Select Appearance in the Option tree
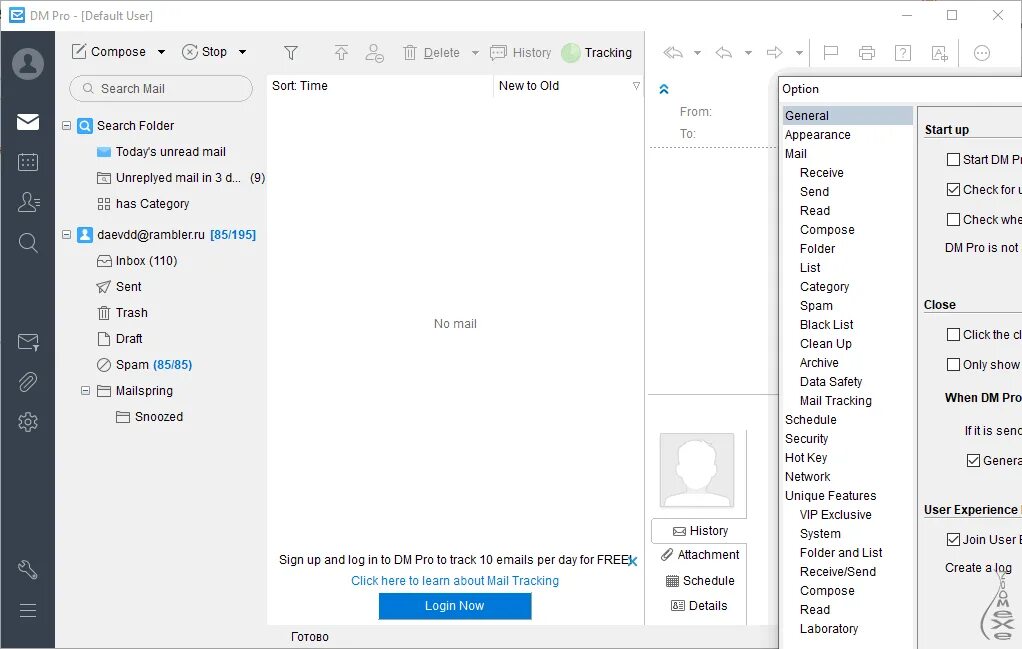The image size is (1022, 649). (x=817, y=135)
